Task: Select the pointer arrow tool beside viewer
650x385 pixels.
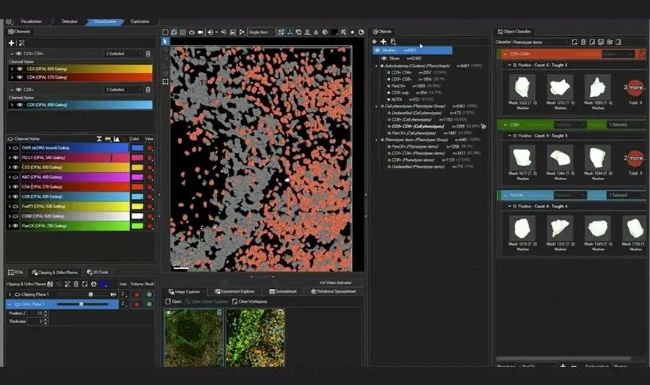Action: pyautogui.click(x=165, y=41)
